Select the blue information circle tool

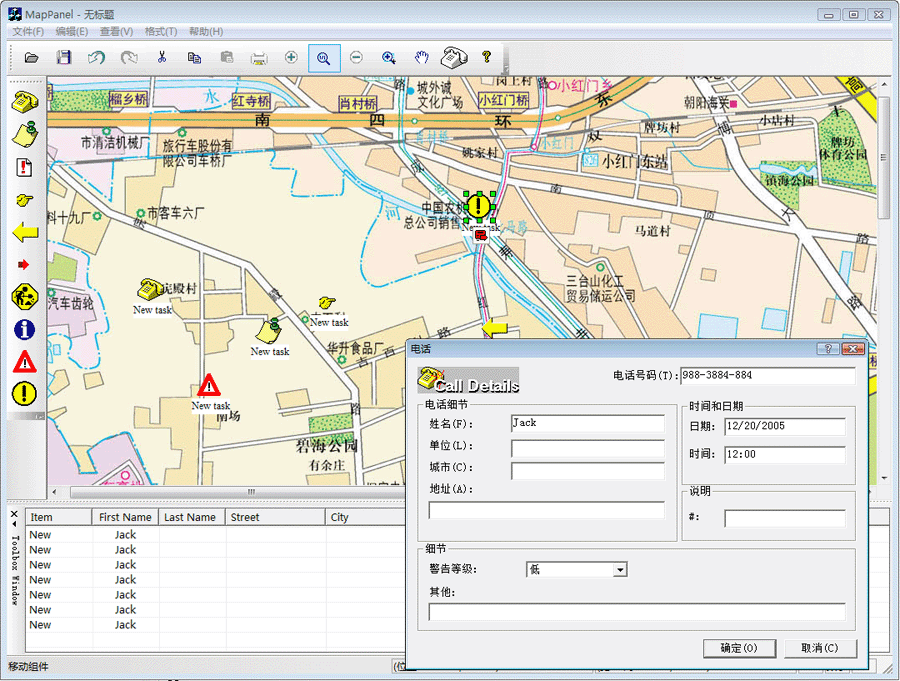tap(25, 329)
